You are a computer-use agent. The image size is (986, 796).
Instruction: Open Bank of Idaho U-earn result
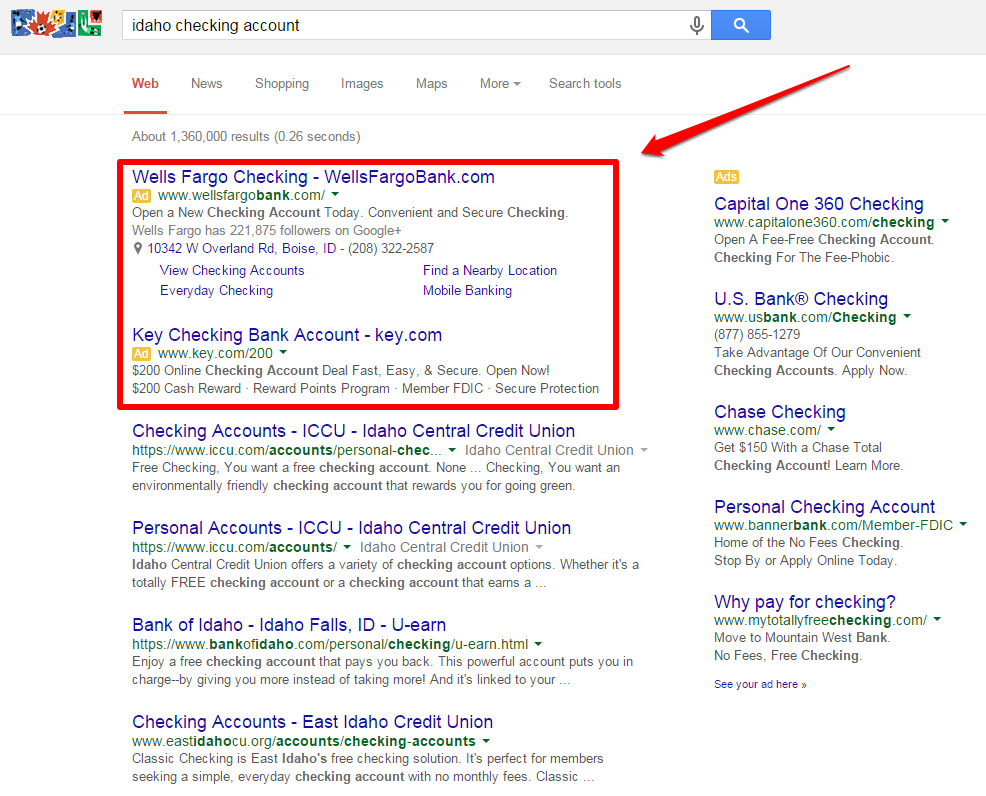(289, 625)
